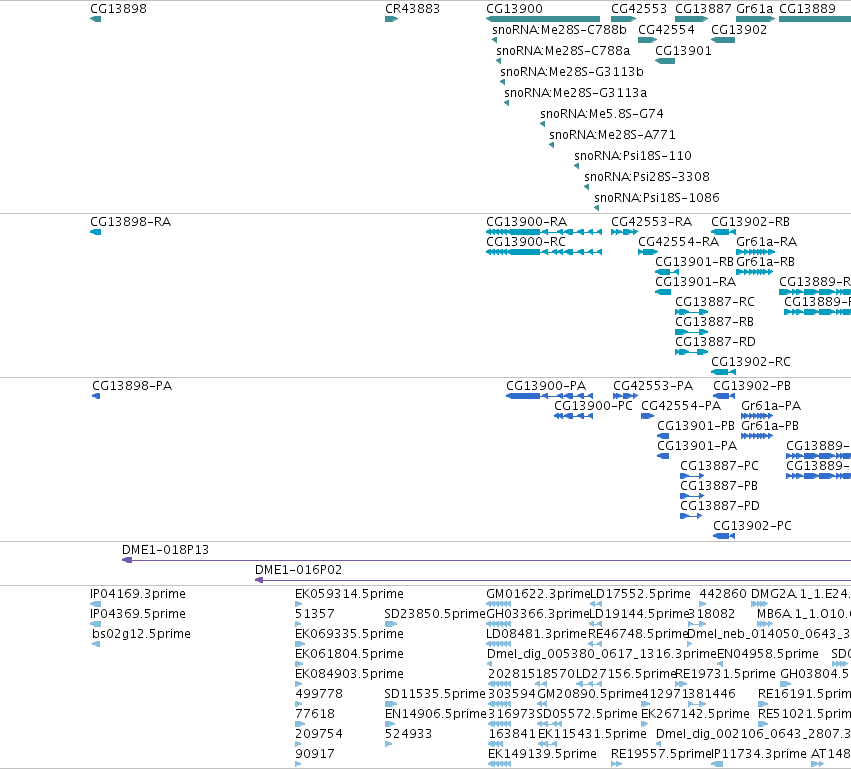Click the IP04369.5prime EST
The image size is (851, 769).
[96, 624]
